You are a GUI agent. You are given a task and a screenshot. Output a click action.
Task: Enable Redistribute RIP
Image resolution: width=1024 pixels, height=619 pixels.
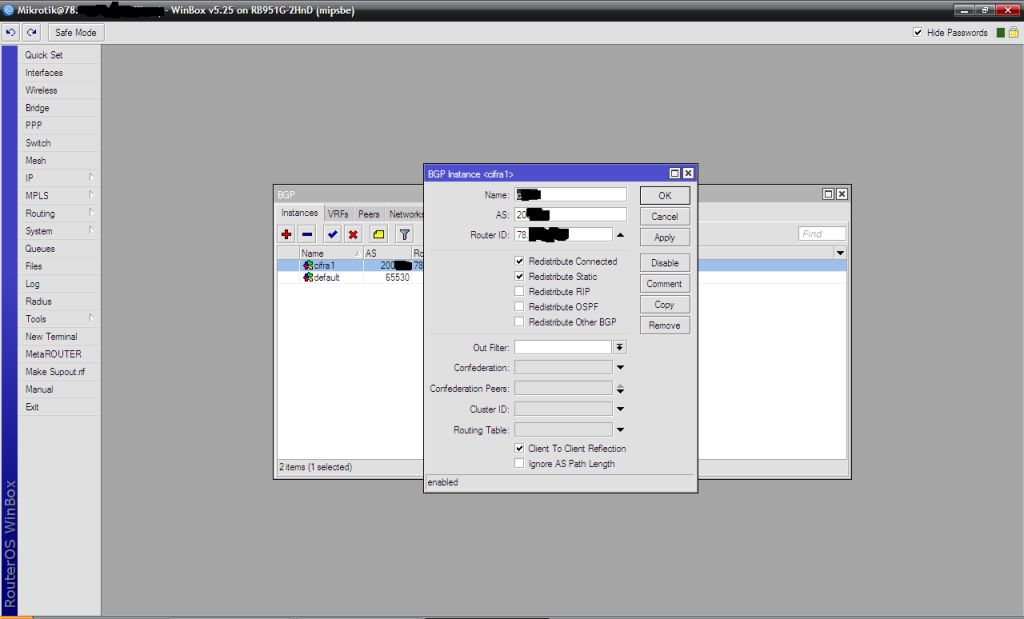coord(519,291)
